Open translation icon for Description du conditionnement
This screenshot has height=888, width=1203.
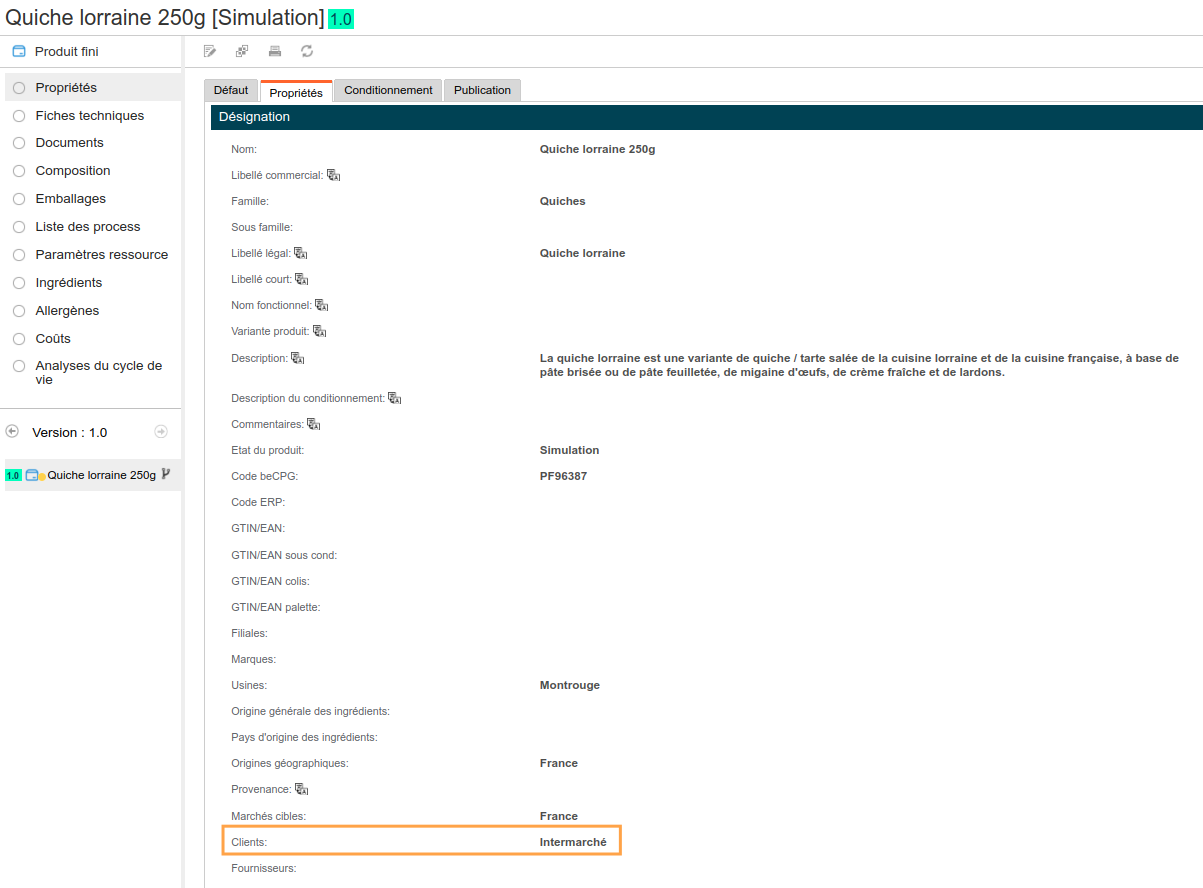pos(395,398)
